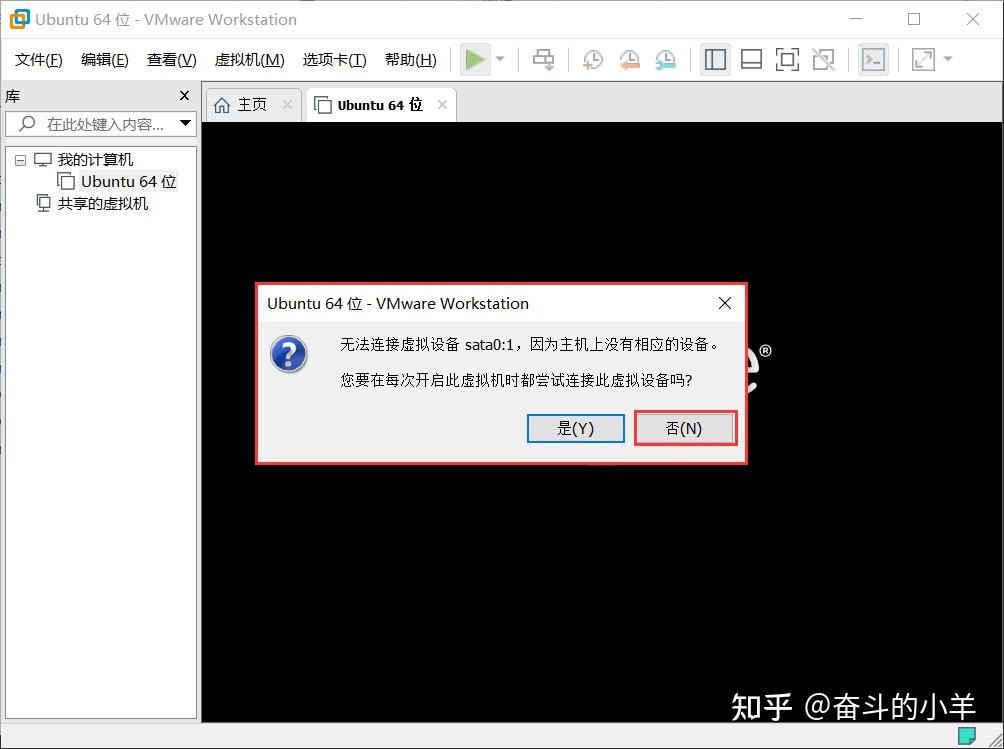Click 是(Y) in the dialog
This screenshot has width=1004, height=749.
coord(575,428)
